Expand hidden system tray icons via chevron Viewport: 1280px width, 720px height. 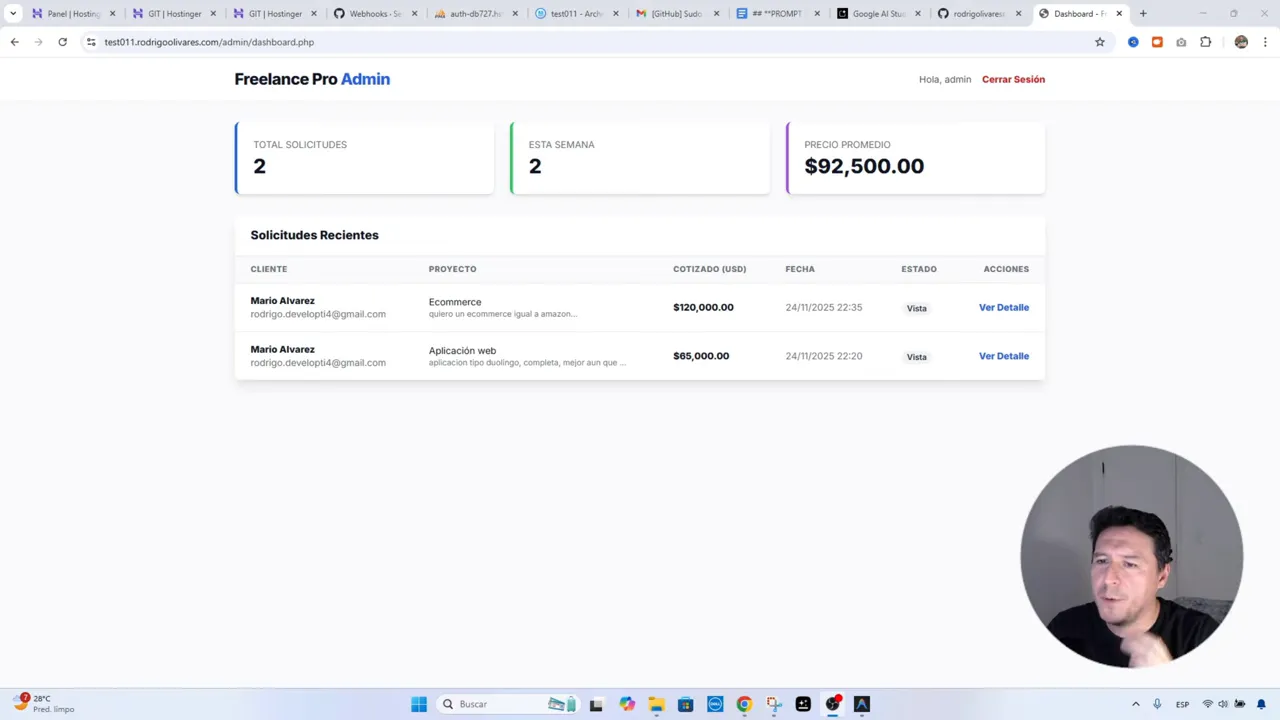(x=1136, y=704)
